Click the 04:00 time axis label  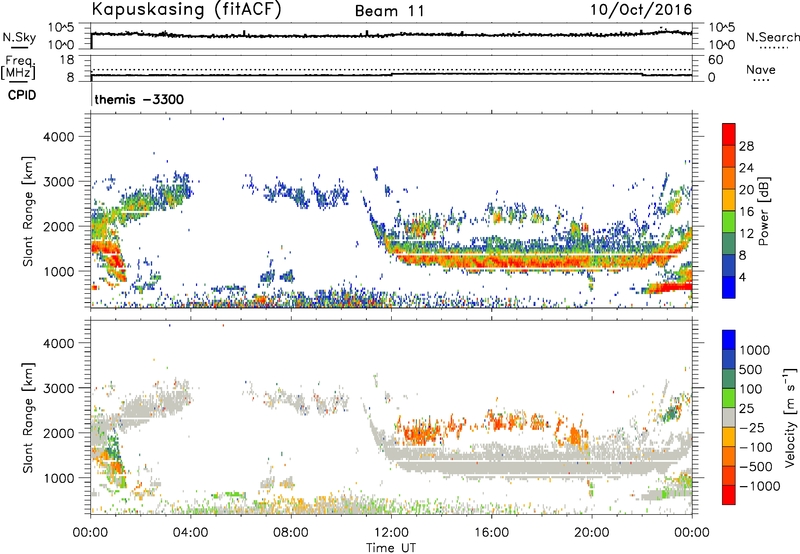coord(190,533)
